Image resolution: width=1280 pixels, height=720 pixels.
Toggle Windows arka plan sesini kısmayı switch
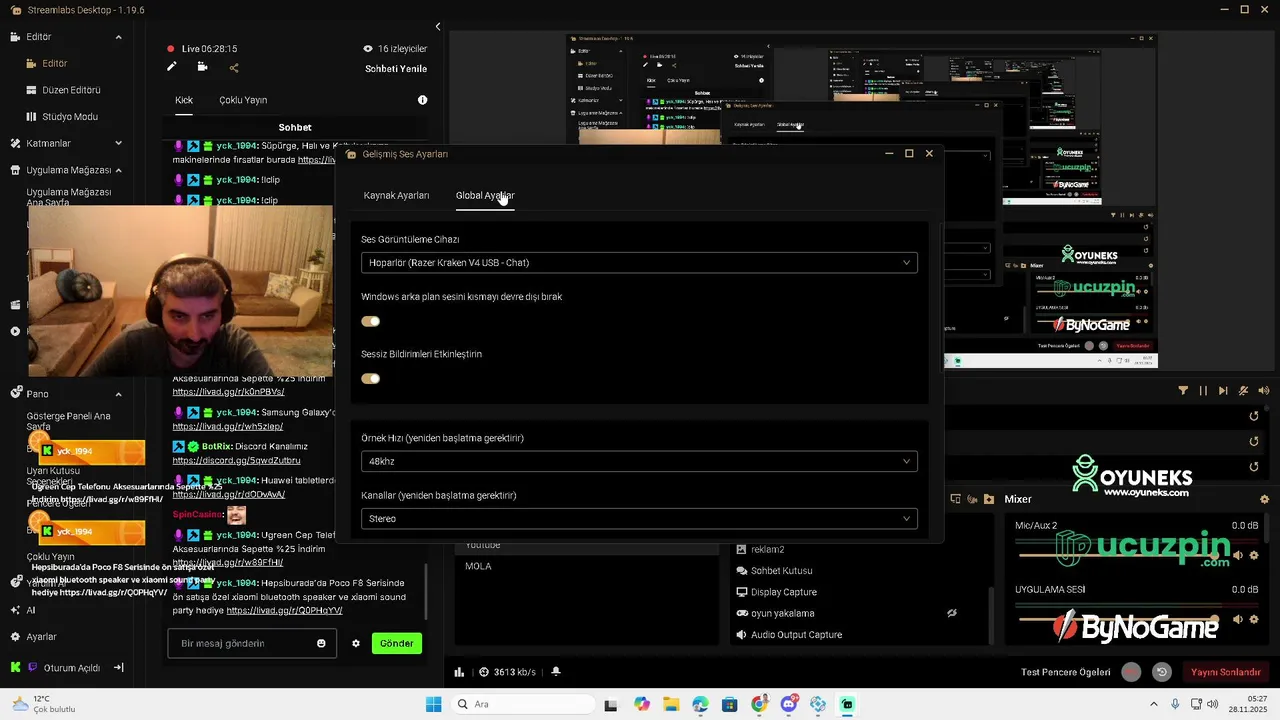(x=371, y=321)
